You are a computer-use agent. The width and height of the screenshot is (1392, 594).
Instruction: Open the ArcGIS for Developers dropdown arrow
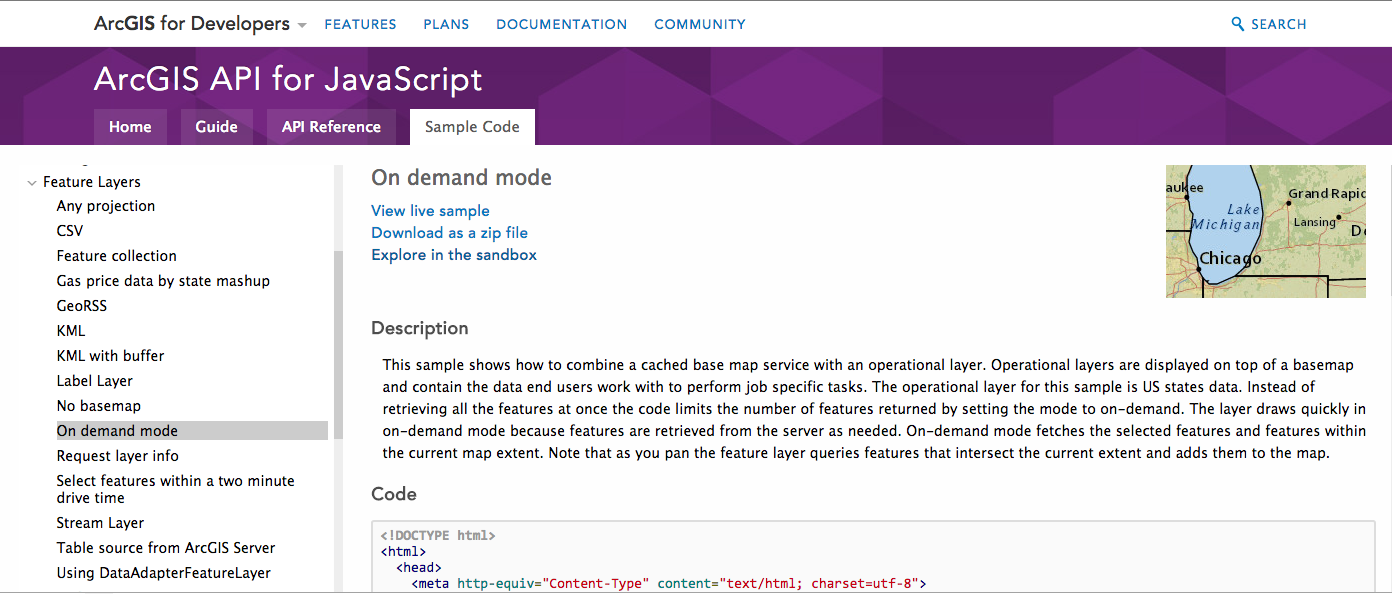pos(302,25)
